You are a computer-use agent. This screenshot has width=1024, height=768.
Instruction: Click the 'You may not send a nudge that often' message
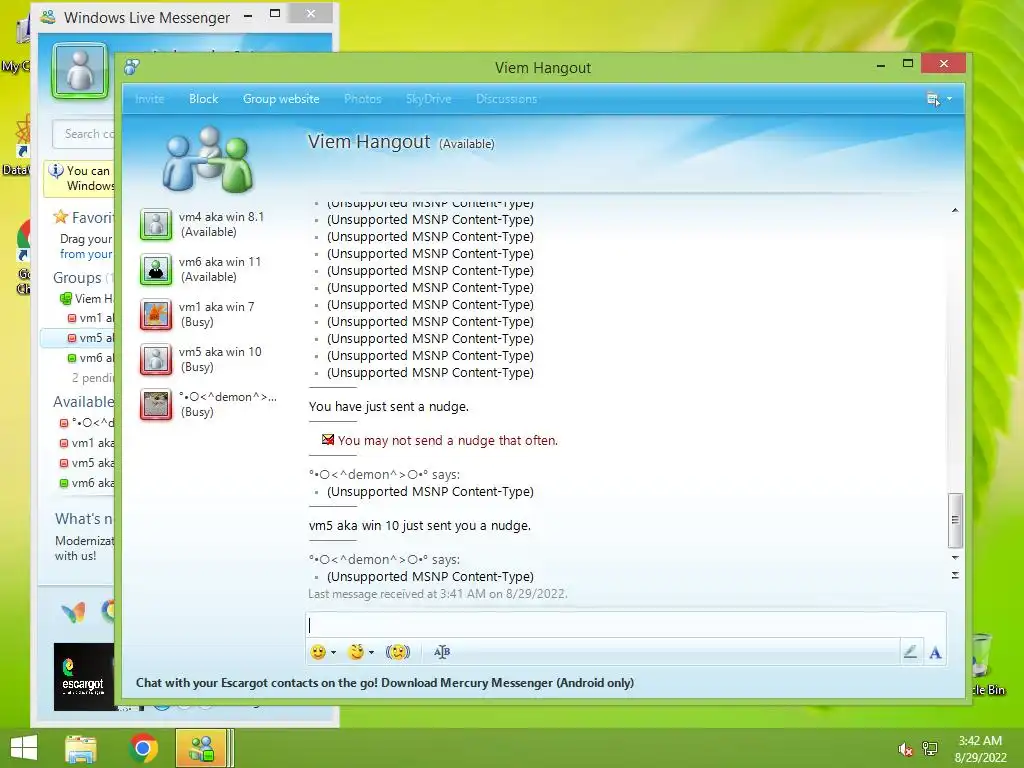click(x=447, y=440)
